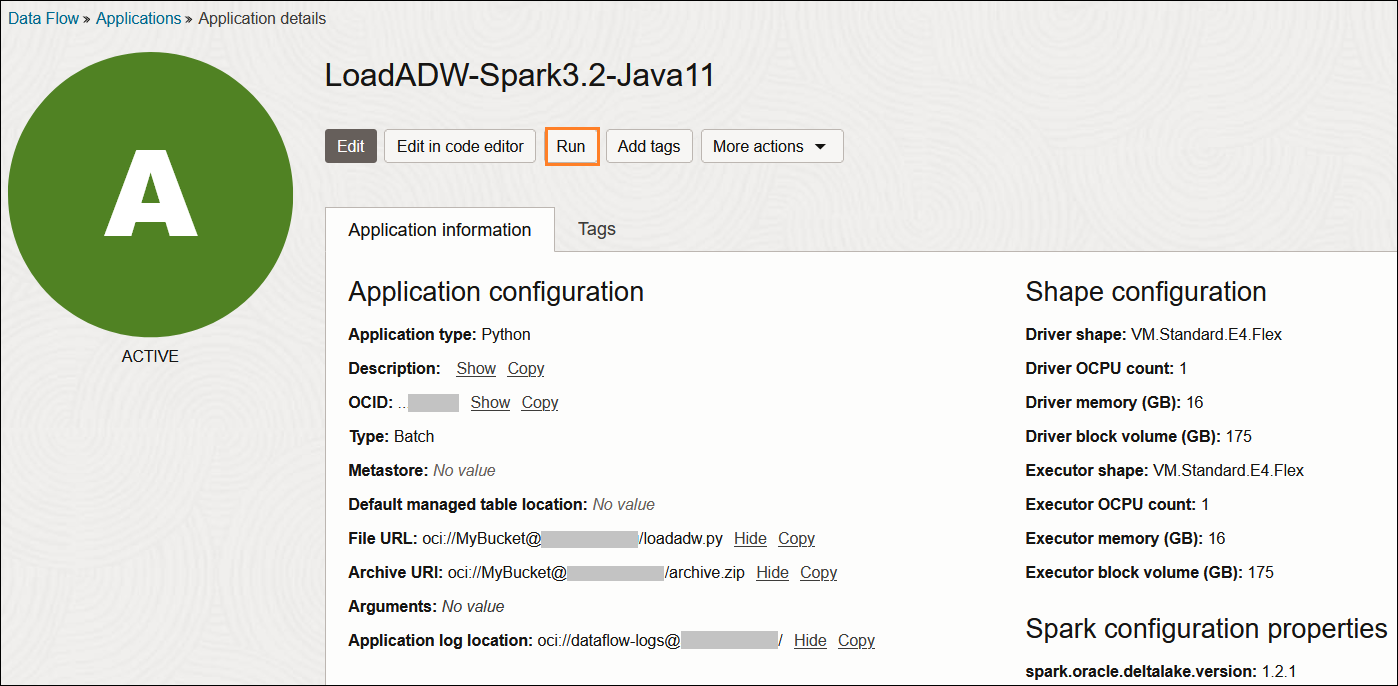Click the Application details breadcrumb text
The image size is (1398, 686).
click(262, 19)
